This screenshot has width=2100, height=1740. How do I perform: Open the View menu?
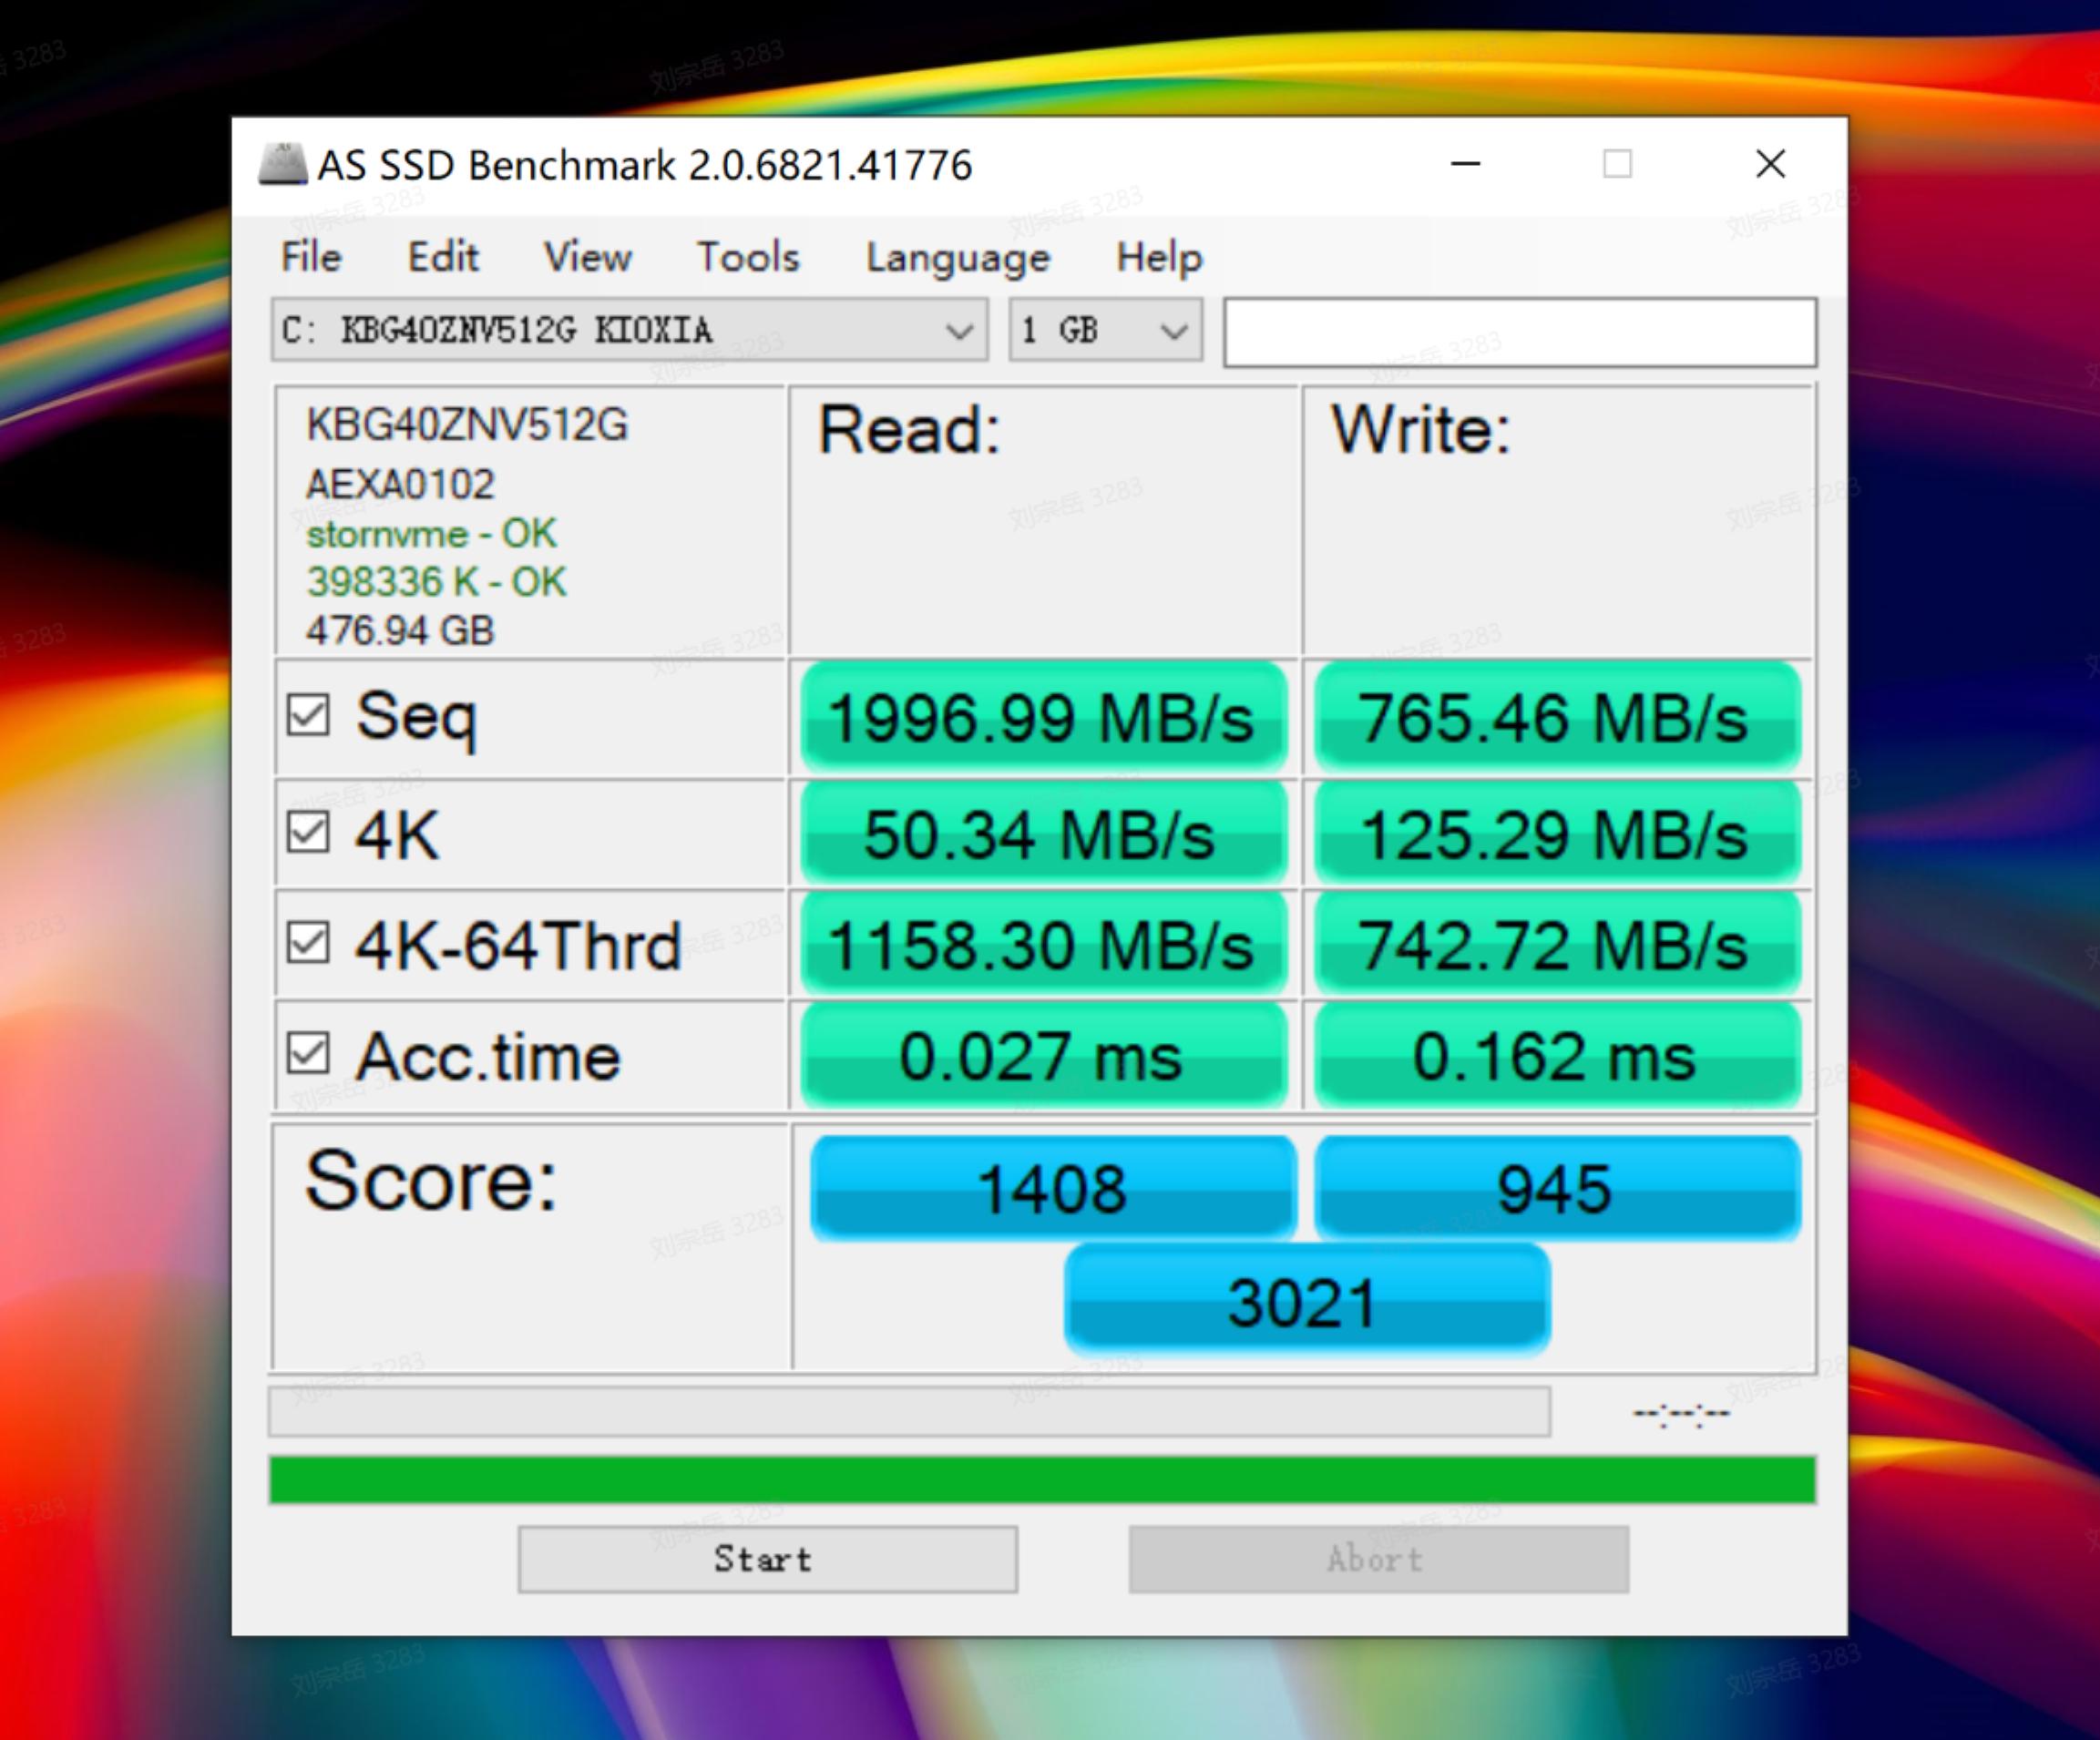coord(587,257)
